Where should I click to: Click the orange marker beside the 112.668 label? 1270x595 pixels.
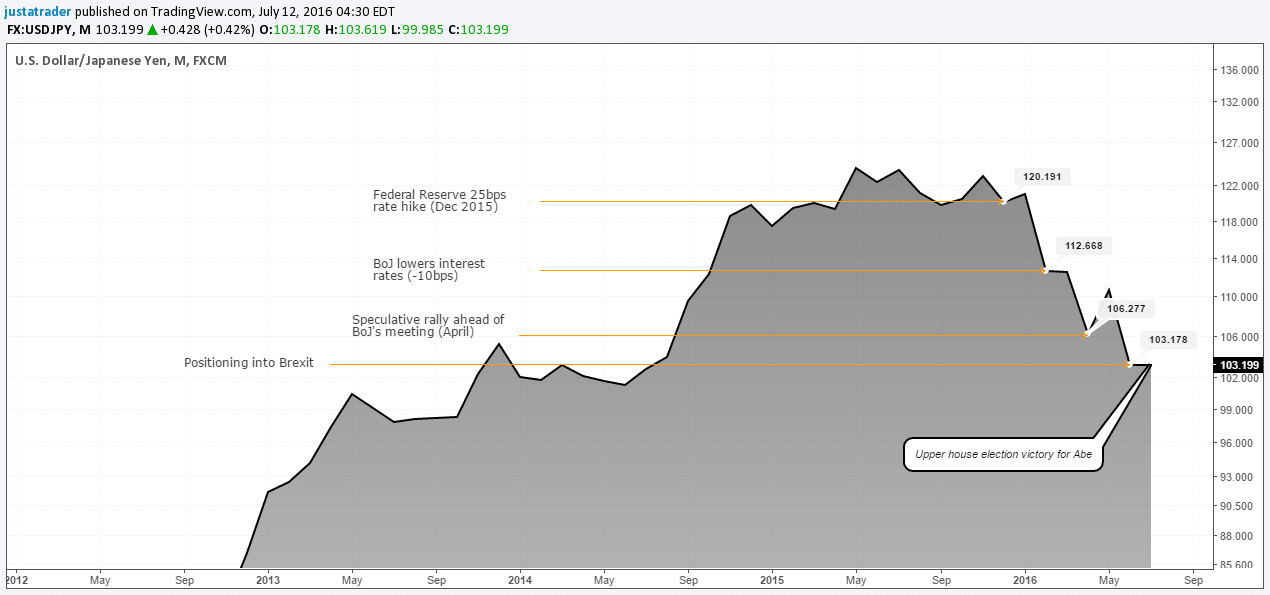click(1046, 270)
